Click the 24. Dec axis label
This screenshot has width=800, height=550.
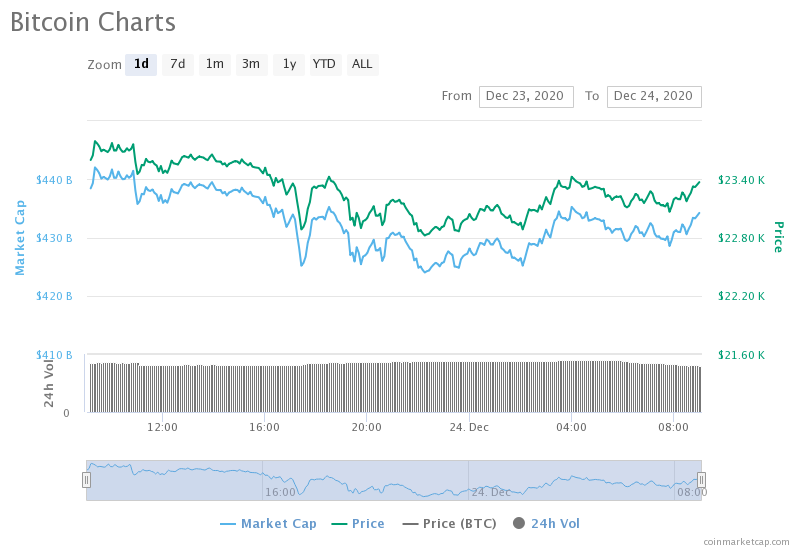click(x=469, y=427)
